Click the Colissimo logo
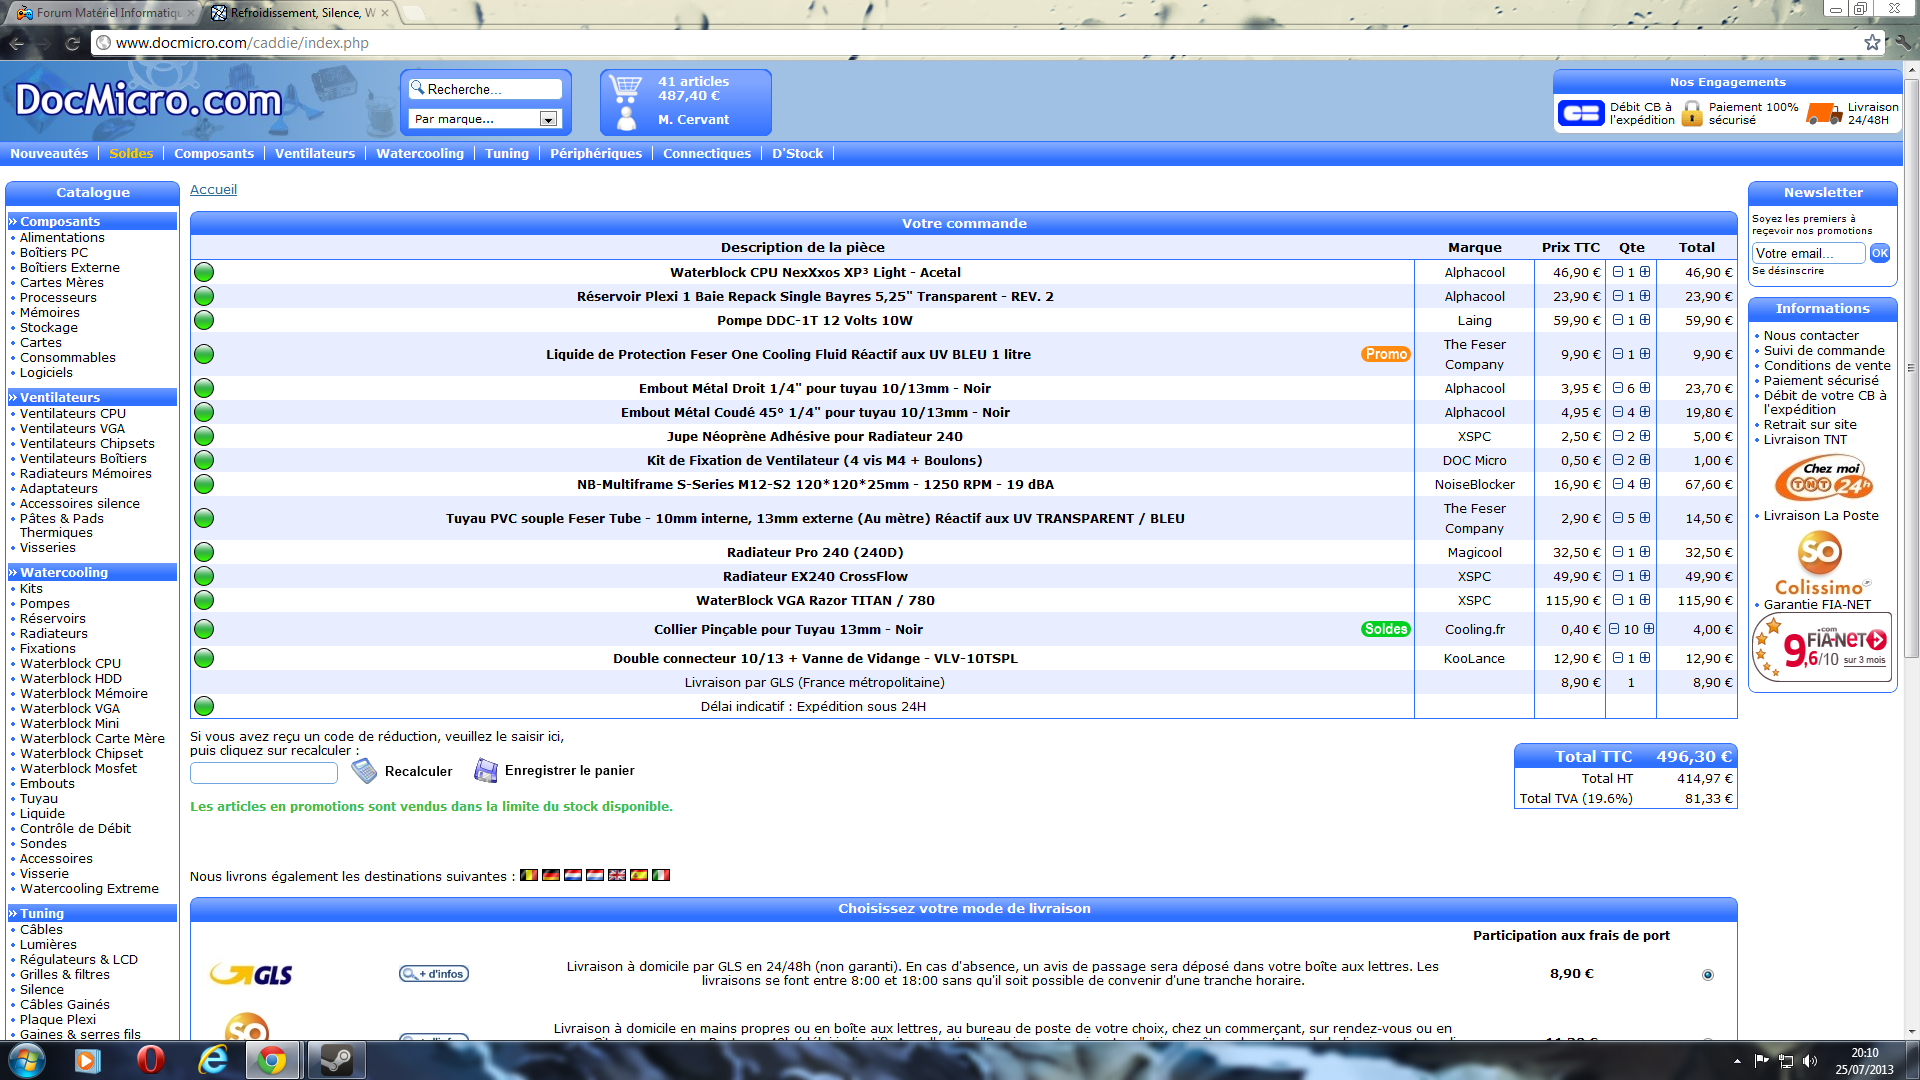 pos(1818,562)
